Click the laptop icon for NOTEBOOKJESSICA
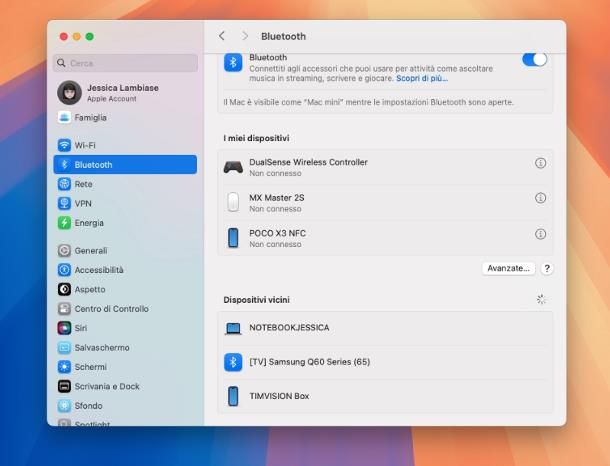Screen dimensions: 610x466 (233, 328)
